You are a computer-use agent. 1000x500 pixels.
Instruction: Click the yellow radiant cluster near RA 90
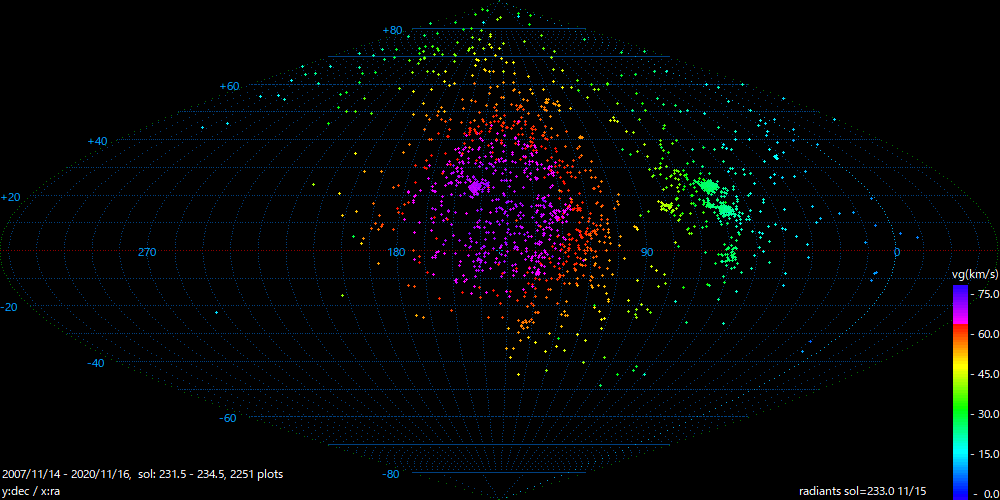tap(666, 206)
